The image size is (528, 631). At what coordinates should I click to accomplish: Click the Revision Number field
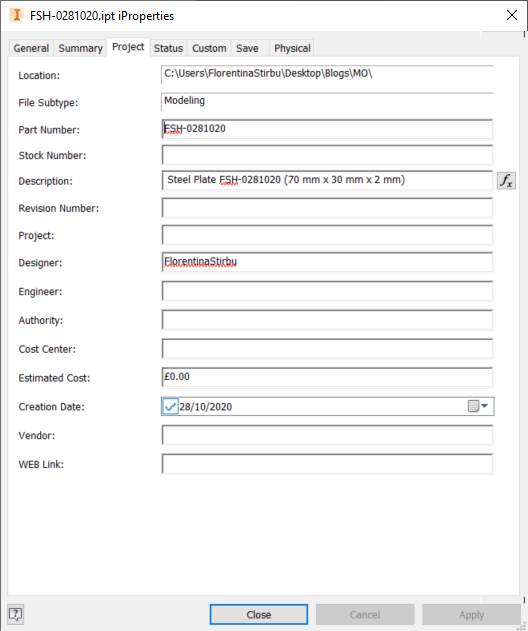tap(327, 208)
